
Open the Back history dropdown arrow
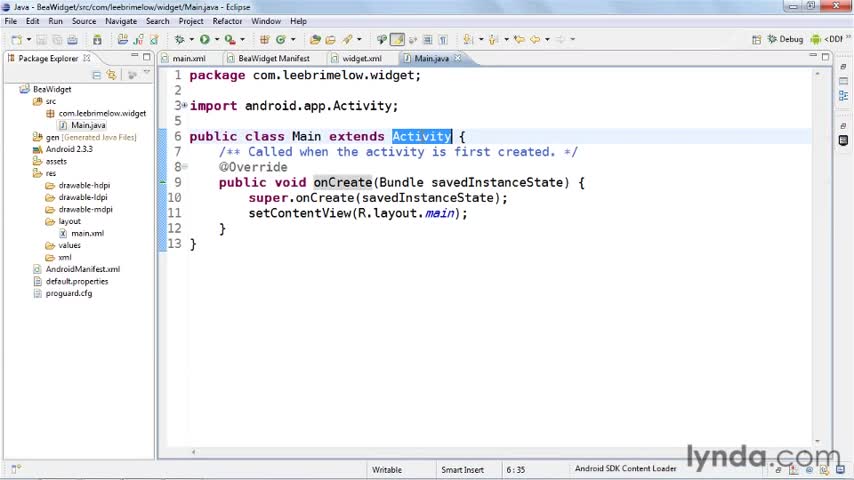pyautogui.click(x=547, y=40)
